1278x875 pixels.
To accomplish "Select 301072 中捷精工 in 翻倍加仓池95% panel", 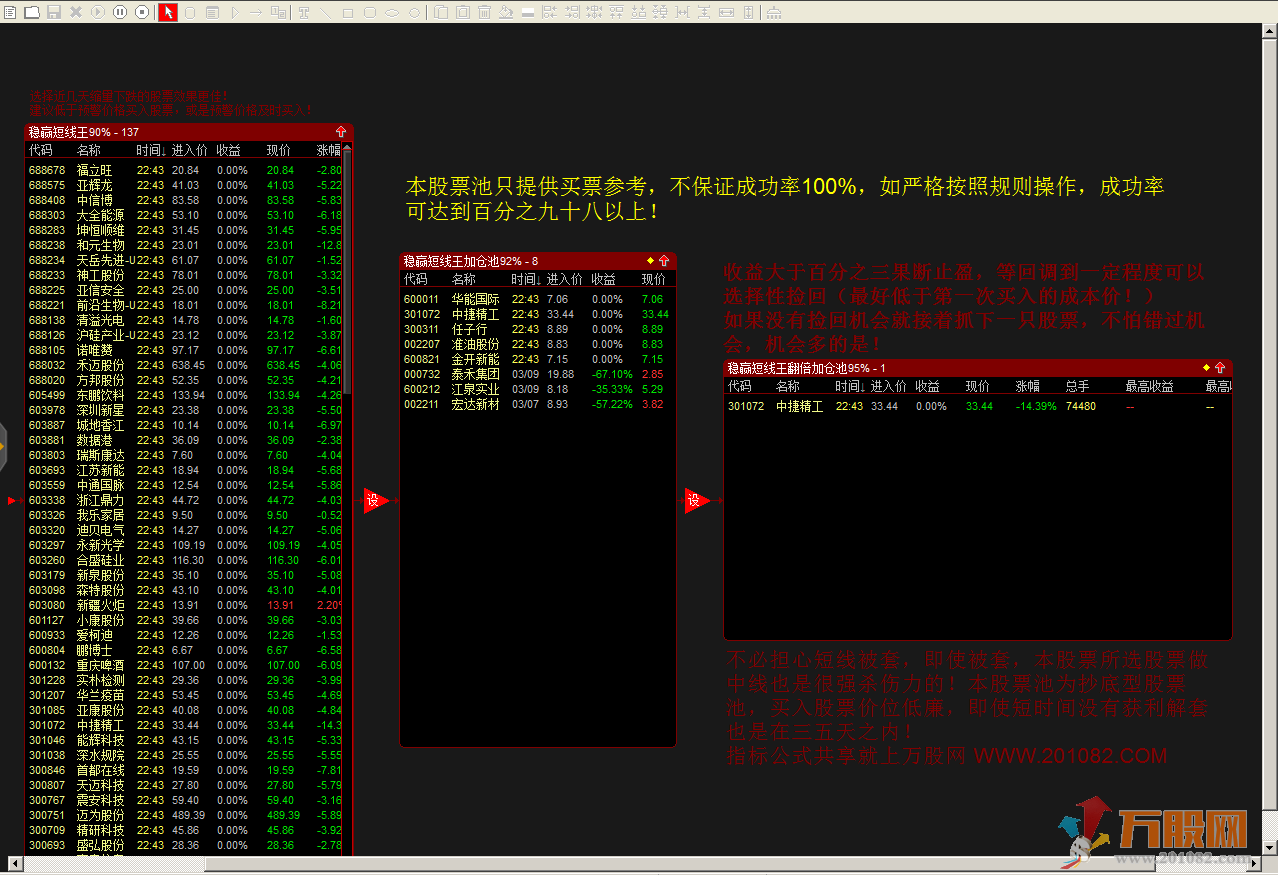I will [977, 406].
